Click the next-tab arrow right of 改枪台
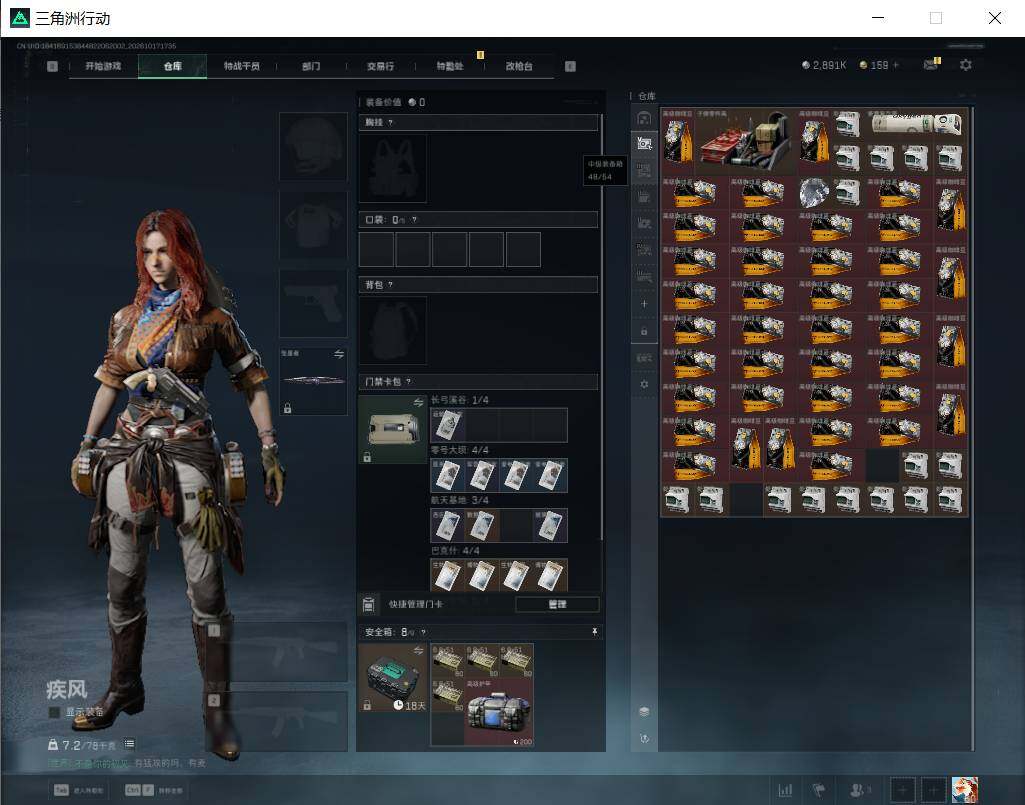The width and height of the screenshot is (1025, 805). [x=570, y=66]
